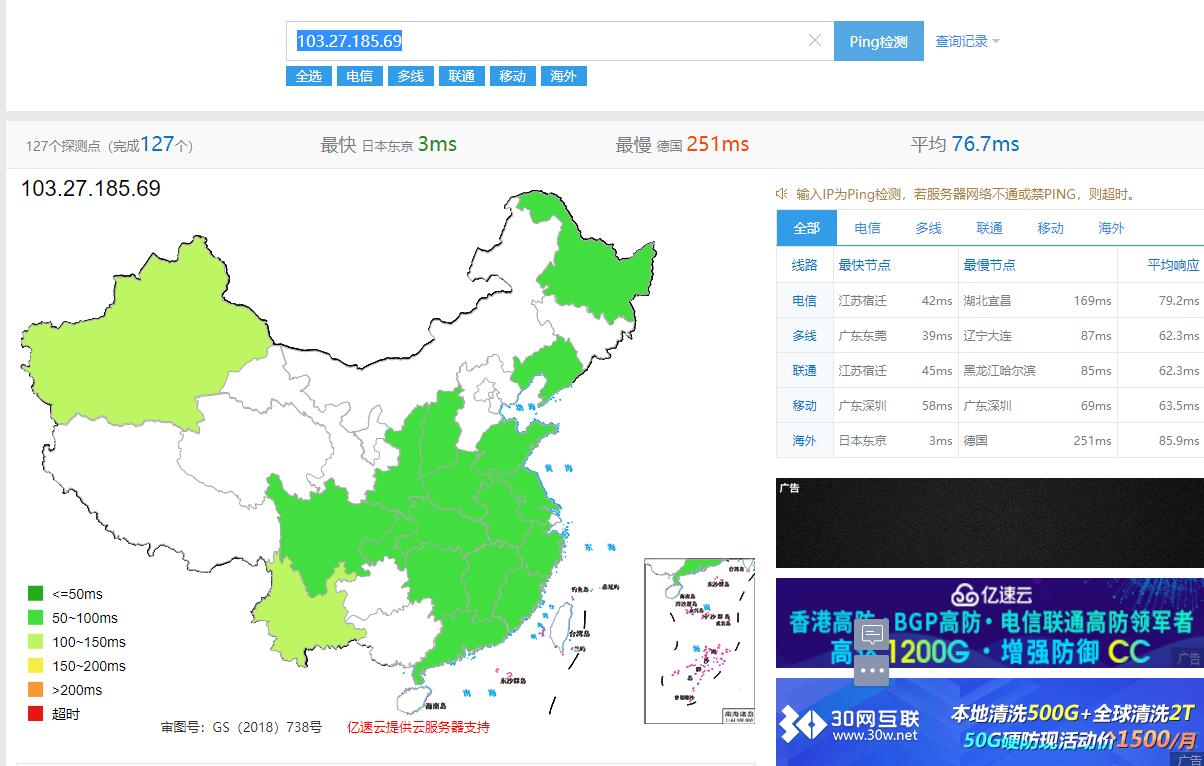Click the 多线 row label in table
Image resolution: width=1204 pixels, height=766 pixels.
[x=804, y=335]
